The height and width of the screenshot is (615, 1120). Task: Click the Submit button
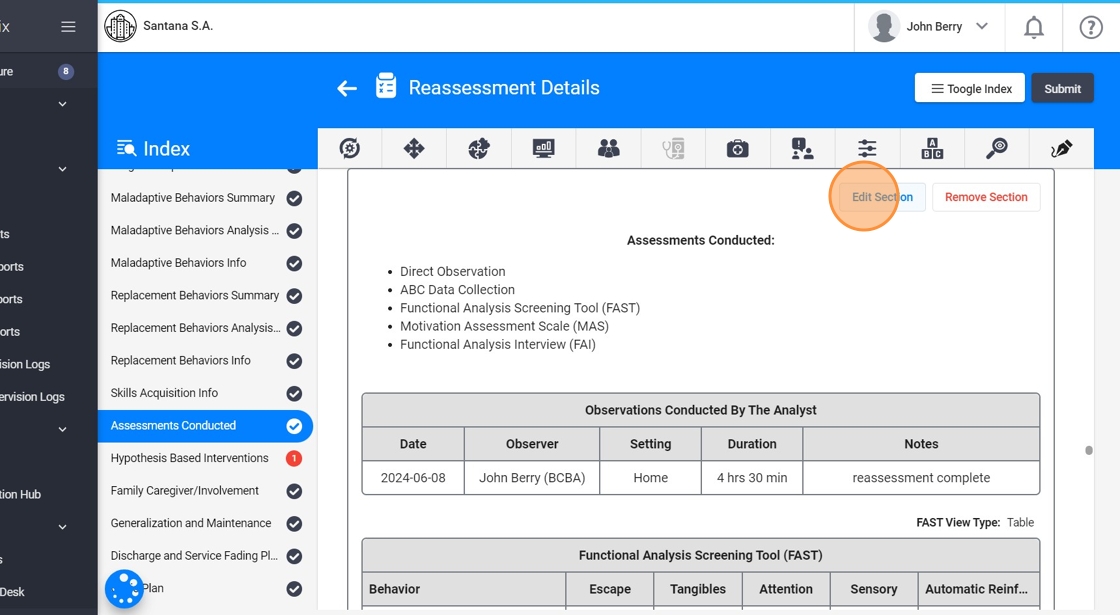click(x=1062, y=89)
